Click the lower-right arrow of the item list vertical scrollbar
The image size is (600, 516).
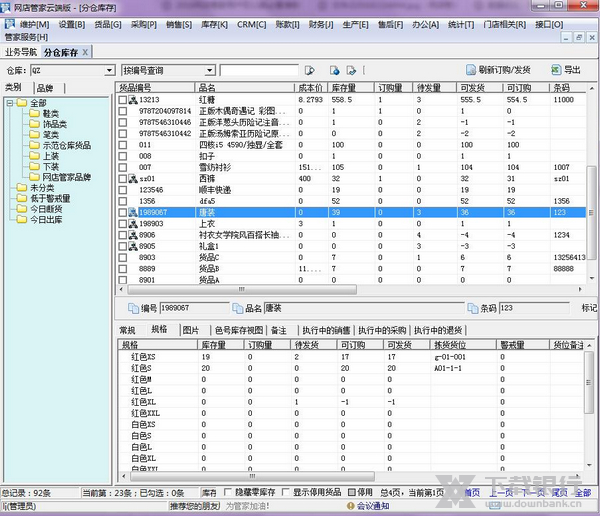(x=592, y=278)
